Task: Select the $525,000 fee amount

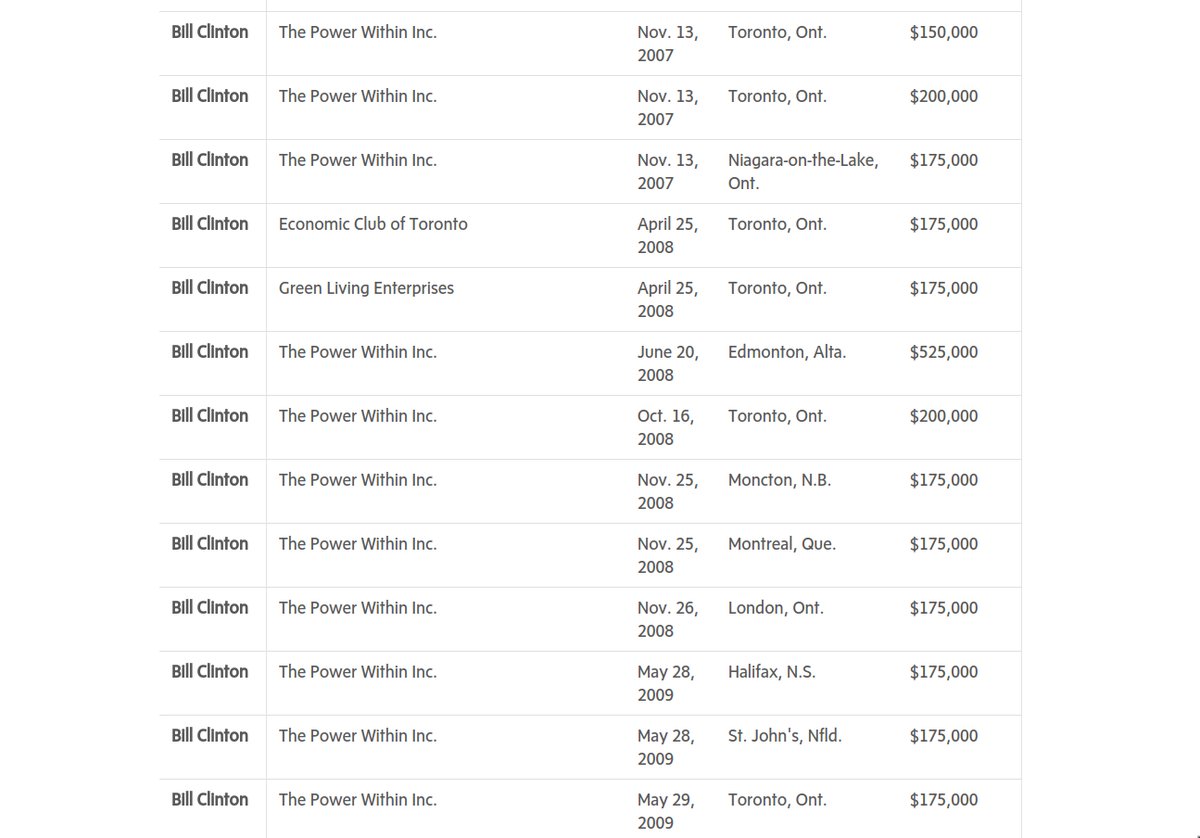Action: pyautogui.click(x=943, y=352)
